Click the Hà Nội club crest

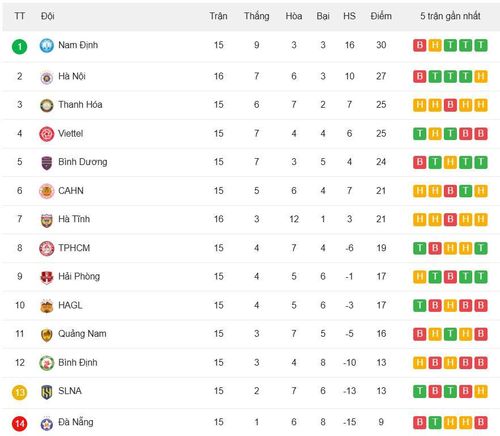(x=47, y=78)
